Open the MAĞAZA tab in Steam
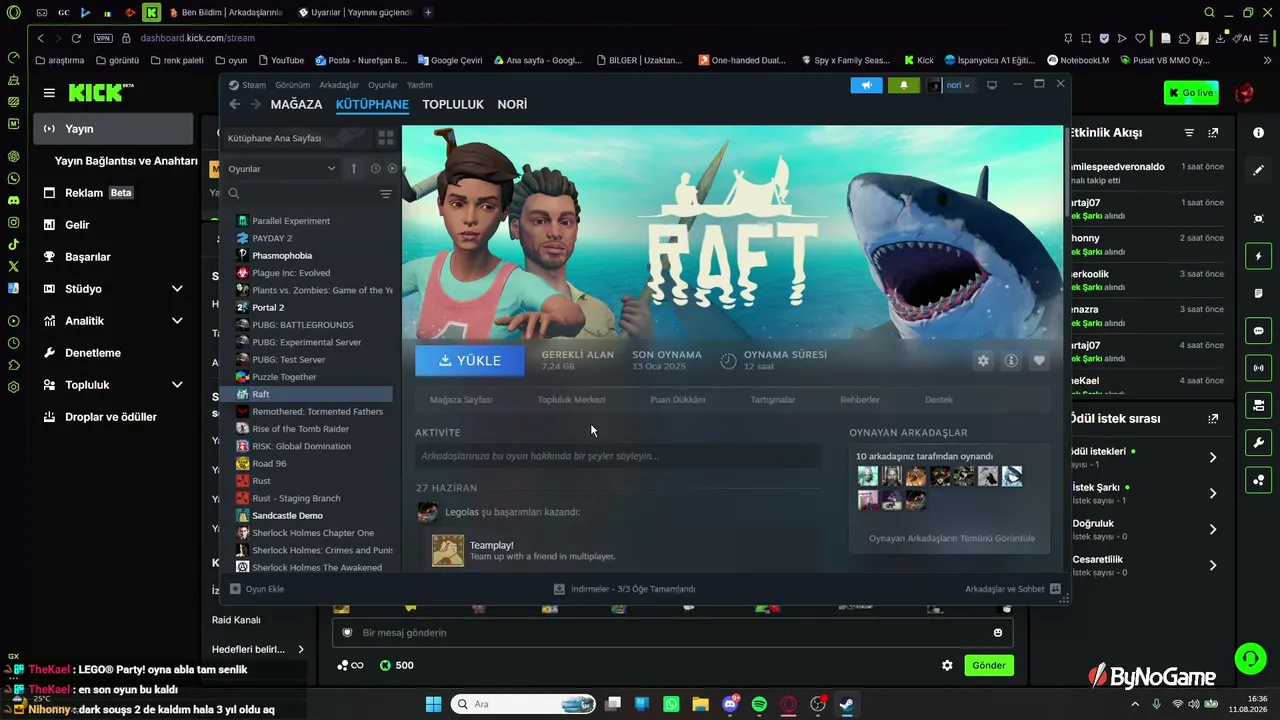This screenshot has width=1280, height=720. pos(296,104)
